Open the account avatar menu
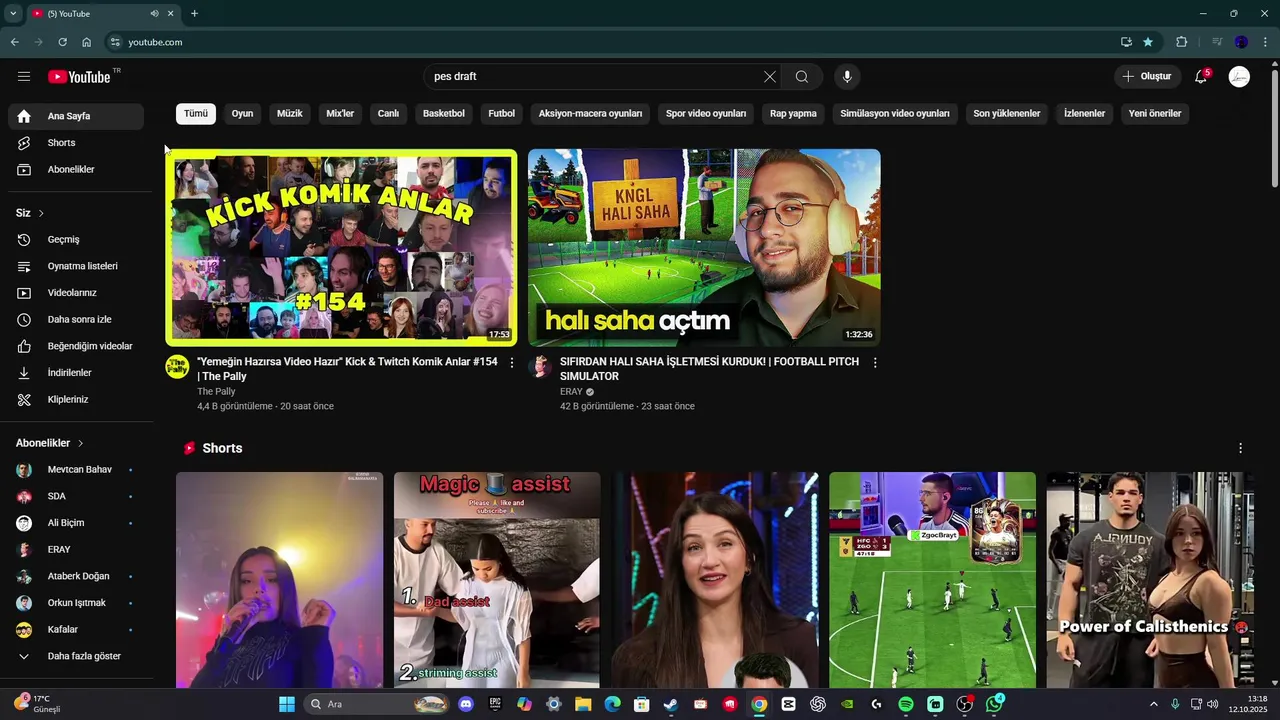The height and width of the screenshot is (720, 1280). point(1239,77)
